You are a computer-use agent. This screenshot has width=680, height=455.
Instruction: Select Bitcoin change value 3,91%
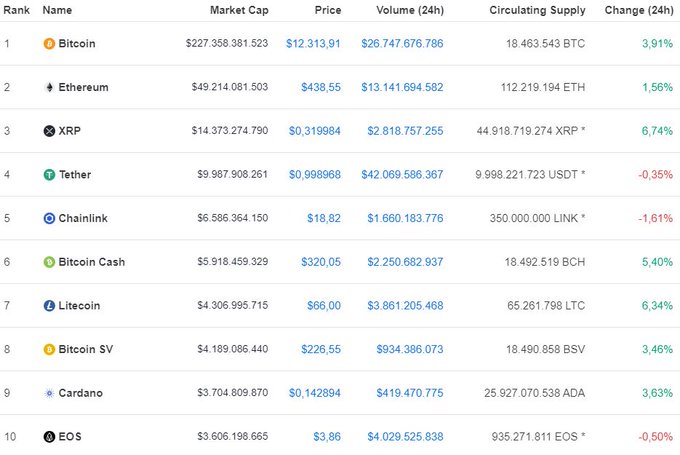657,44
